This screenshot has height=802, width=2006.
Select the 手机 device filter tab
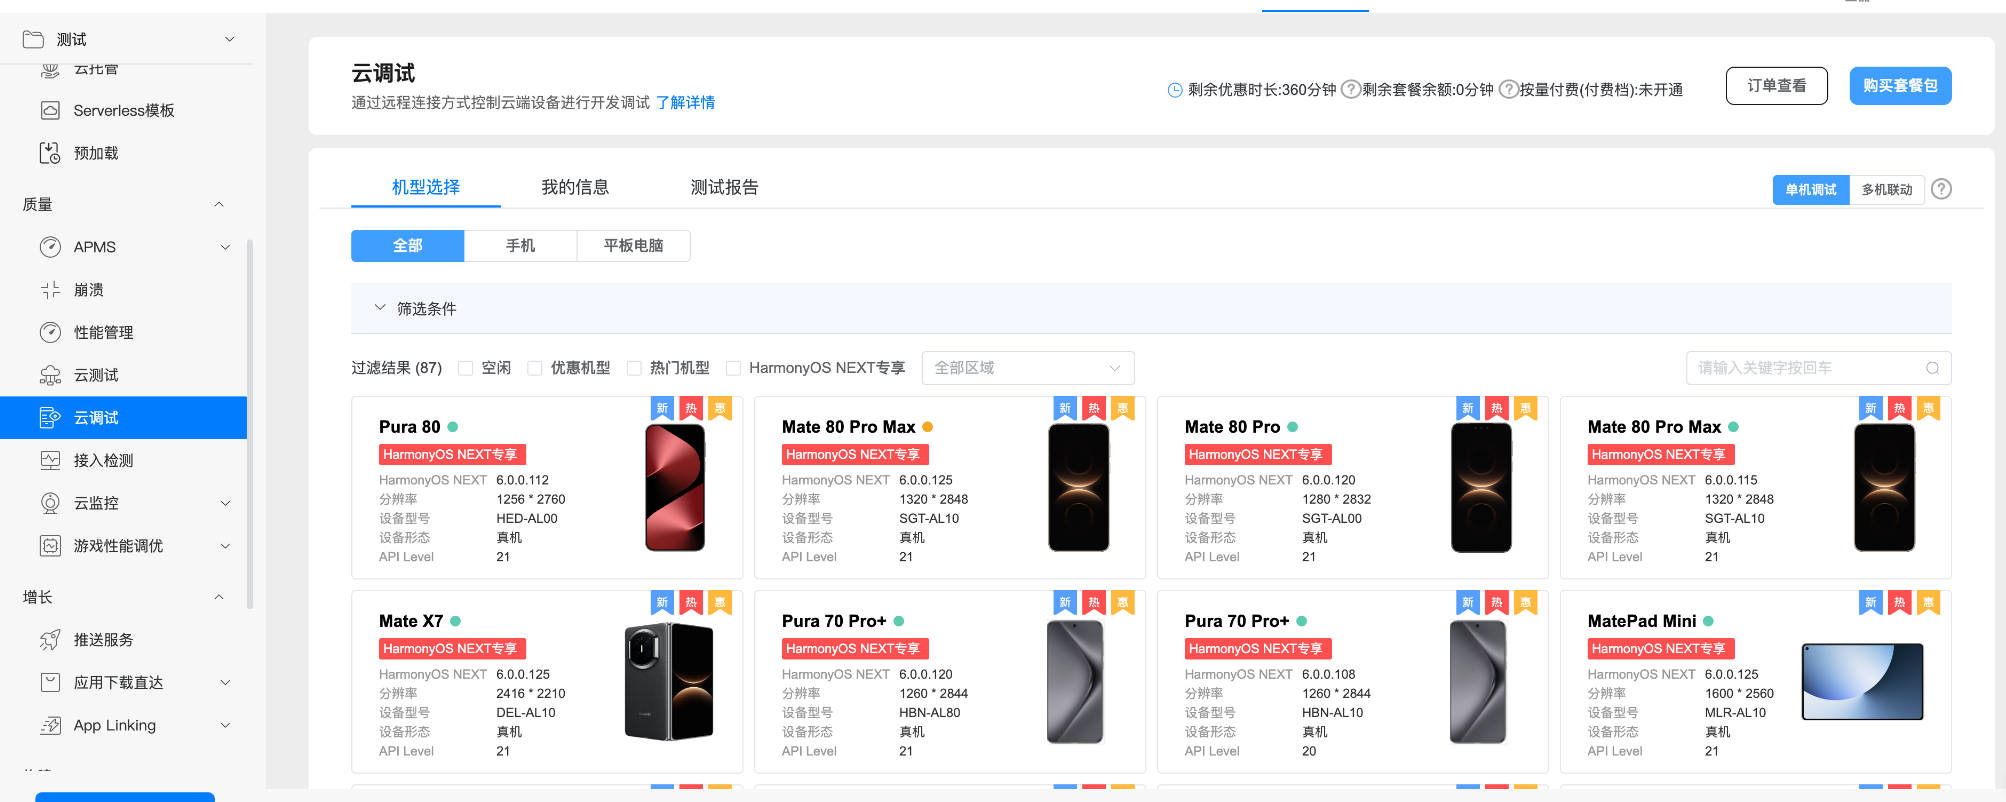tap(520, 246)
